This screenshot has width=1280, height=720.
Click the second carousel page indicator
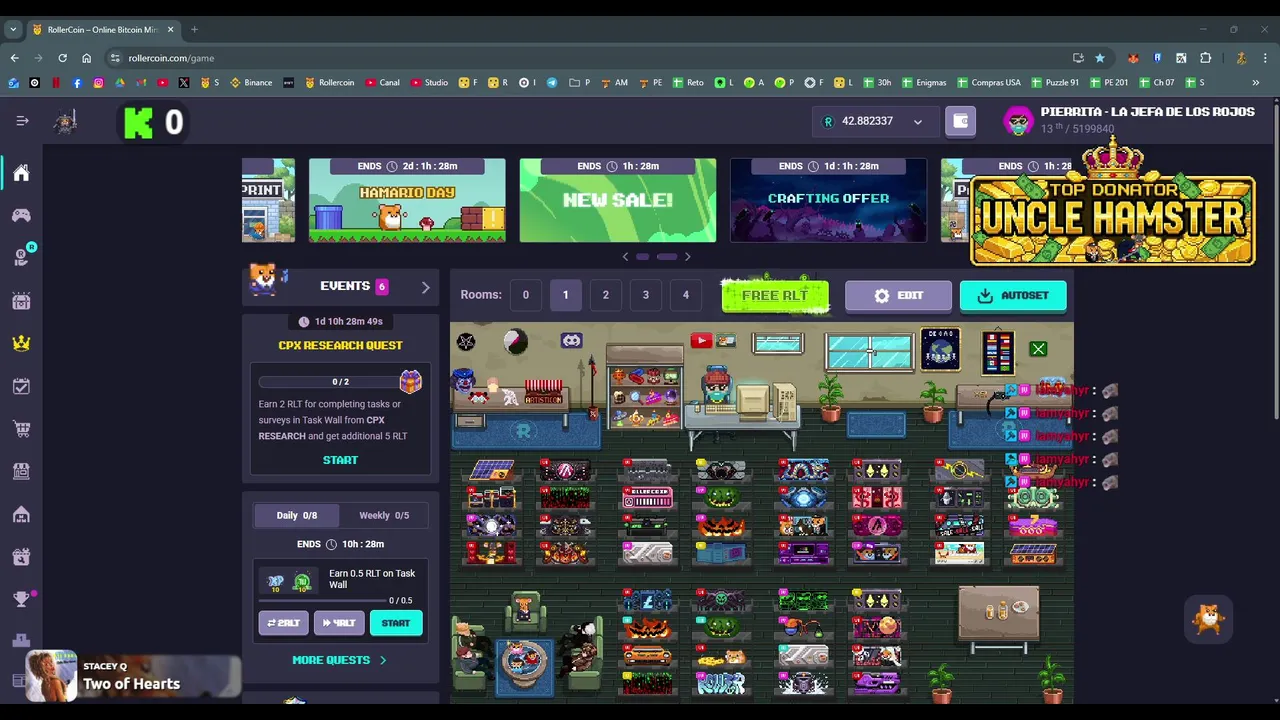667,257
